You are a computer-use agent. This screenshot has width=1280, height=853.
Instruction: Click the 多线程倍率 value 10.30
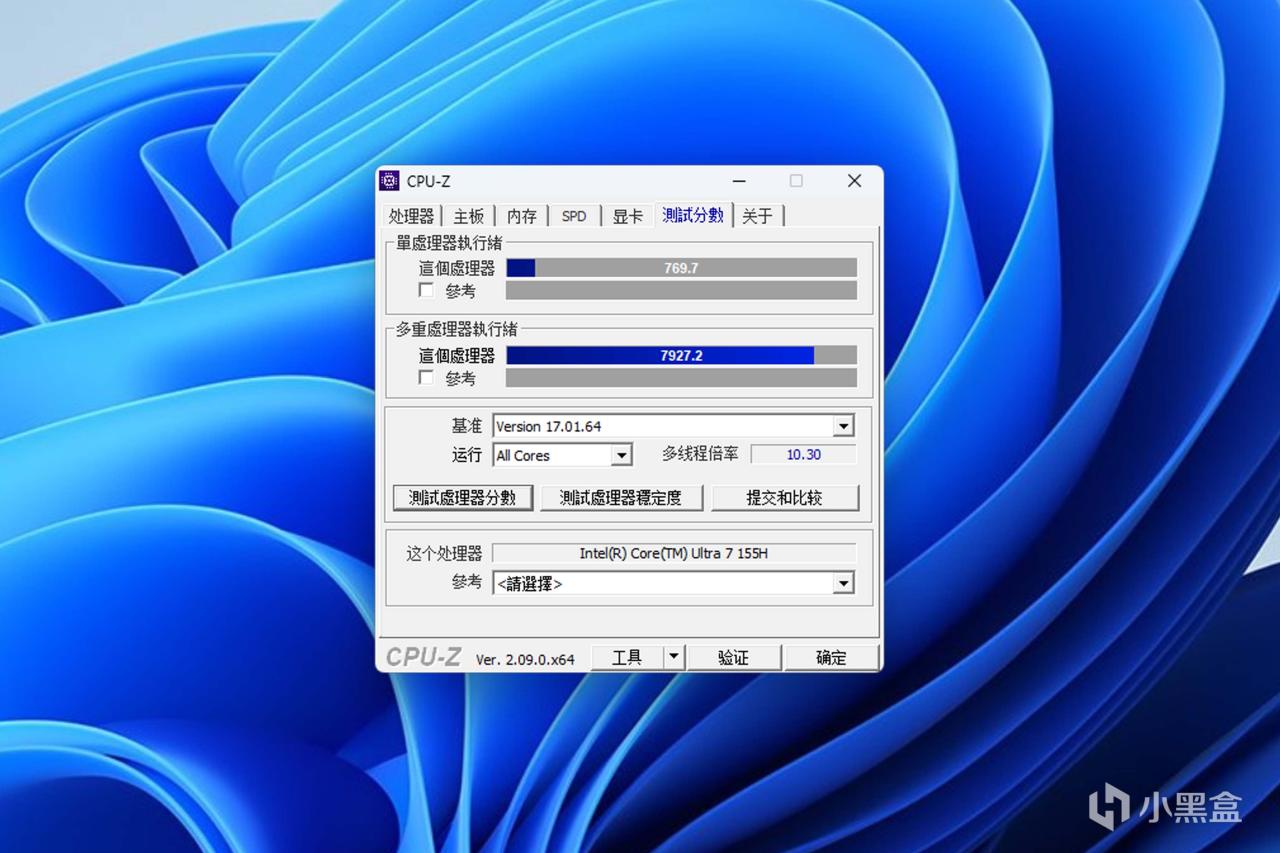[803, 454]
